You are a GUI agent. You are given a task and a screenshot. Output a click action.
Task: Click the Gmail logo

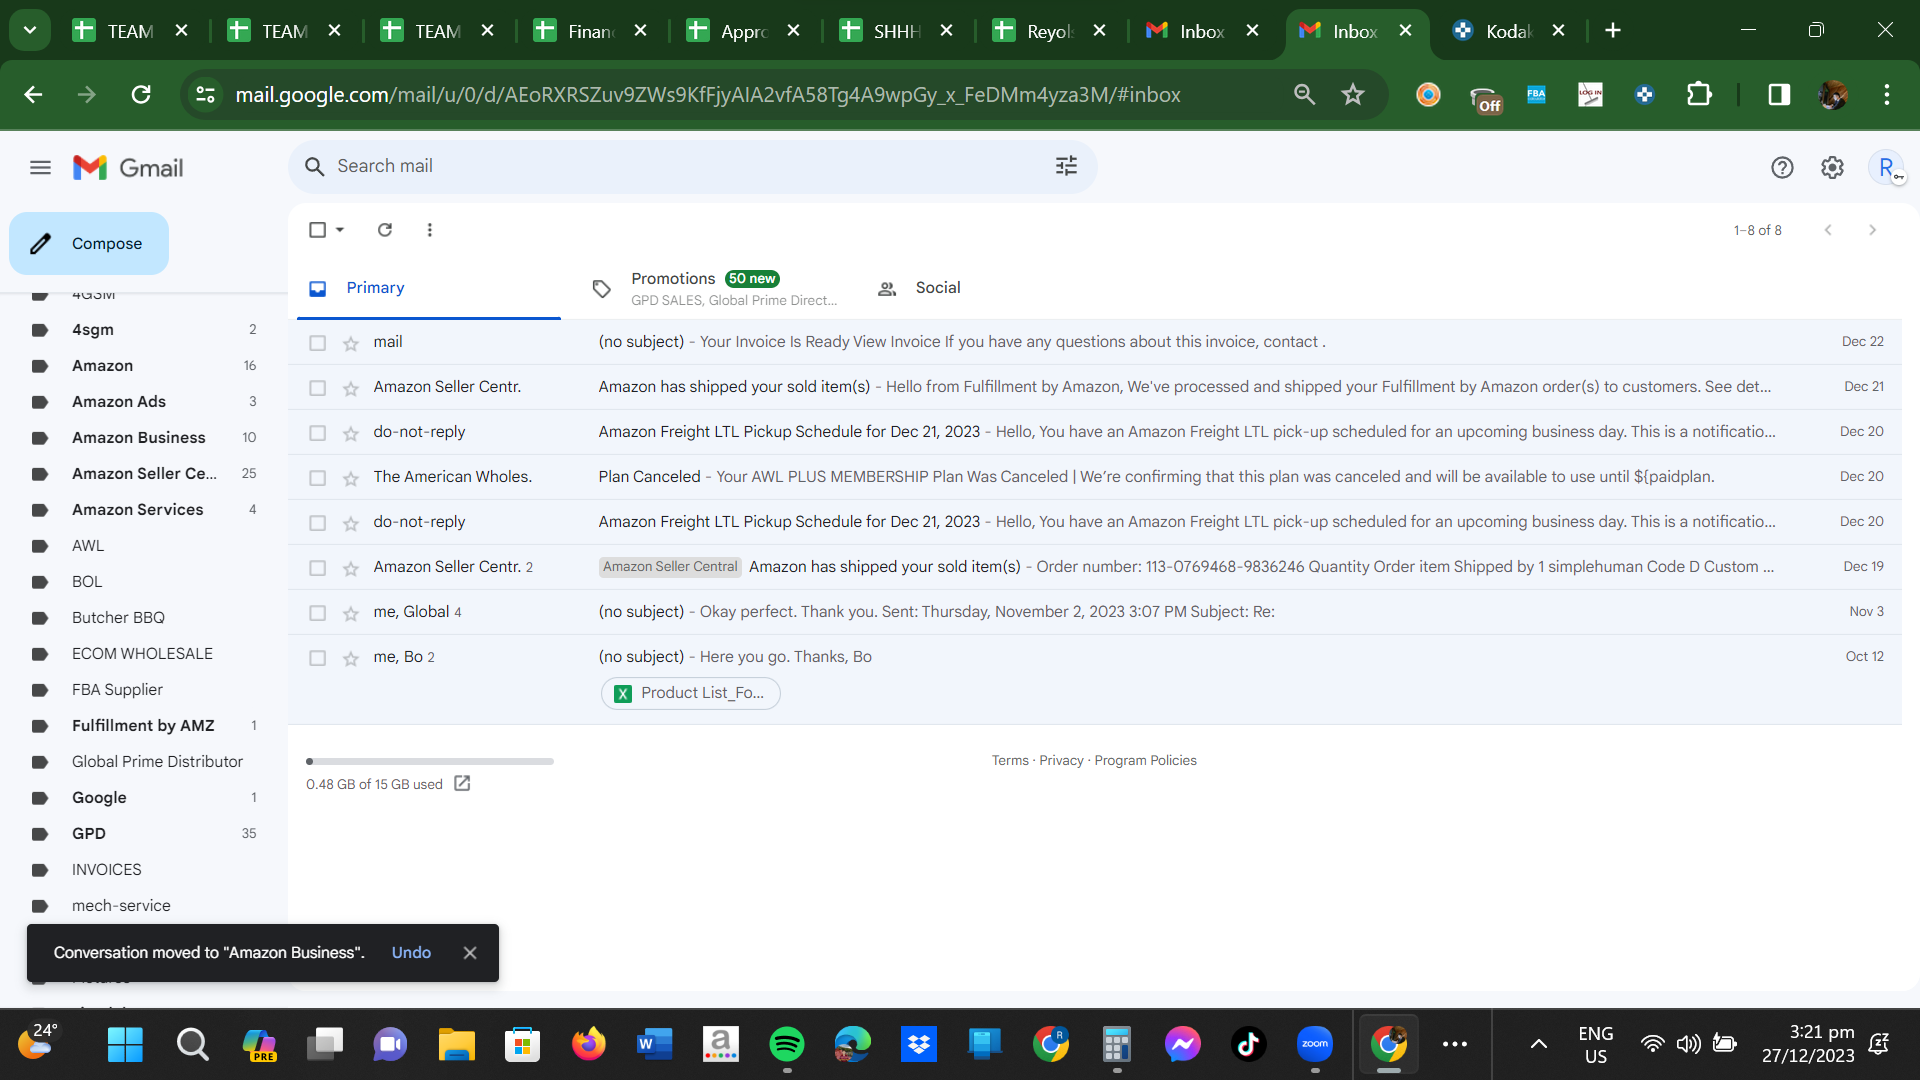(x=128, y=168)
